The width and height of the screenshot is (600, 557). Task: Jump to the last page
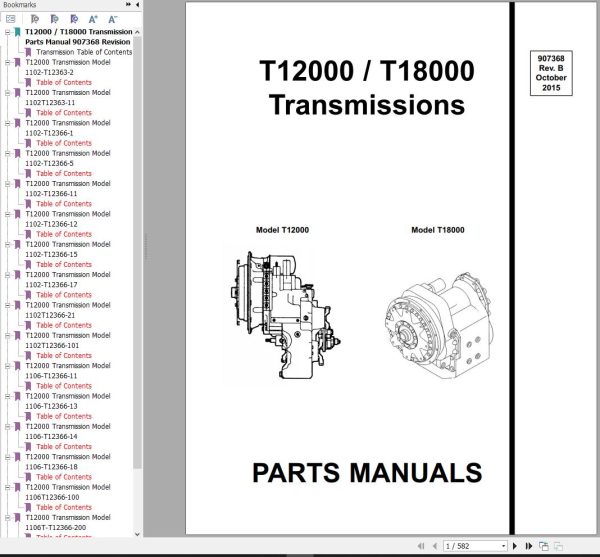click(529, 546)
